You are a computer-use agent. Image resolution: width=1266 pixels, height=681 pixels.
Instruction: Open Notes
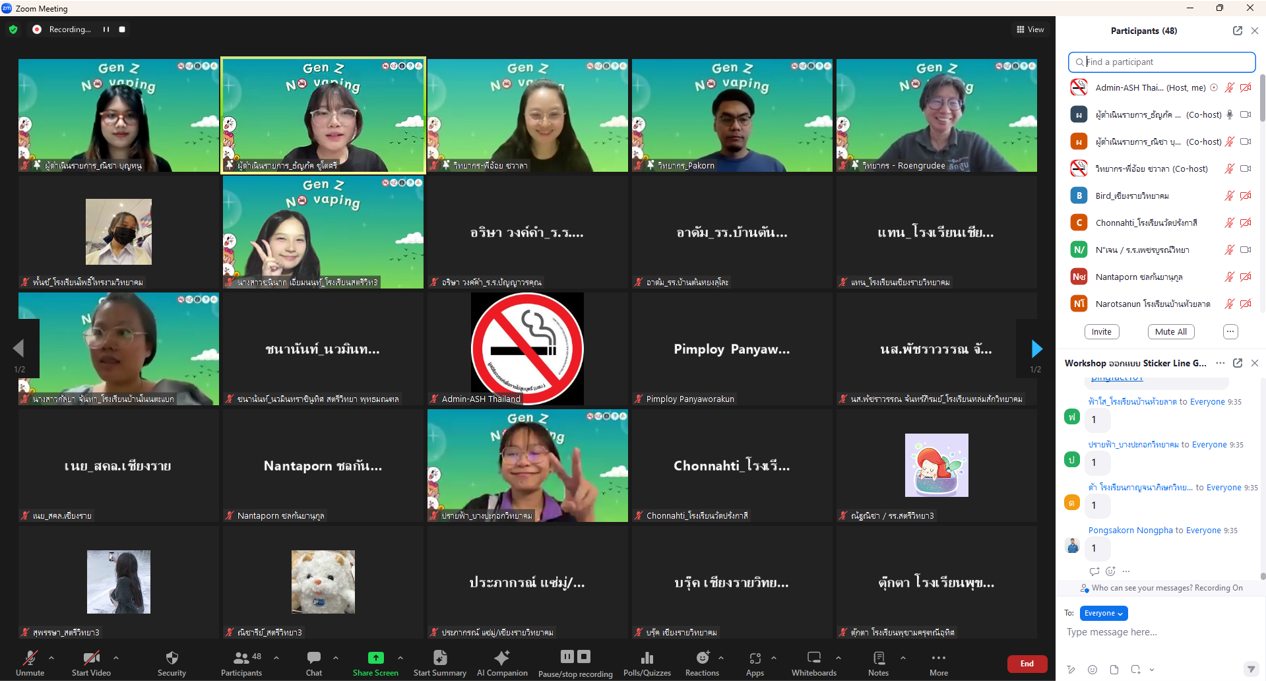click(878, 662)
